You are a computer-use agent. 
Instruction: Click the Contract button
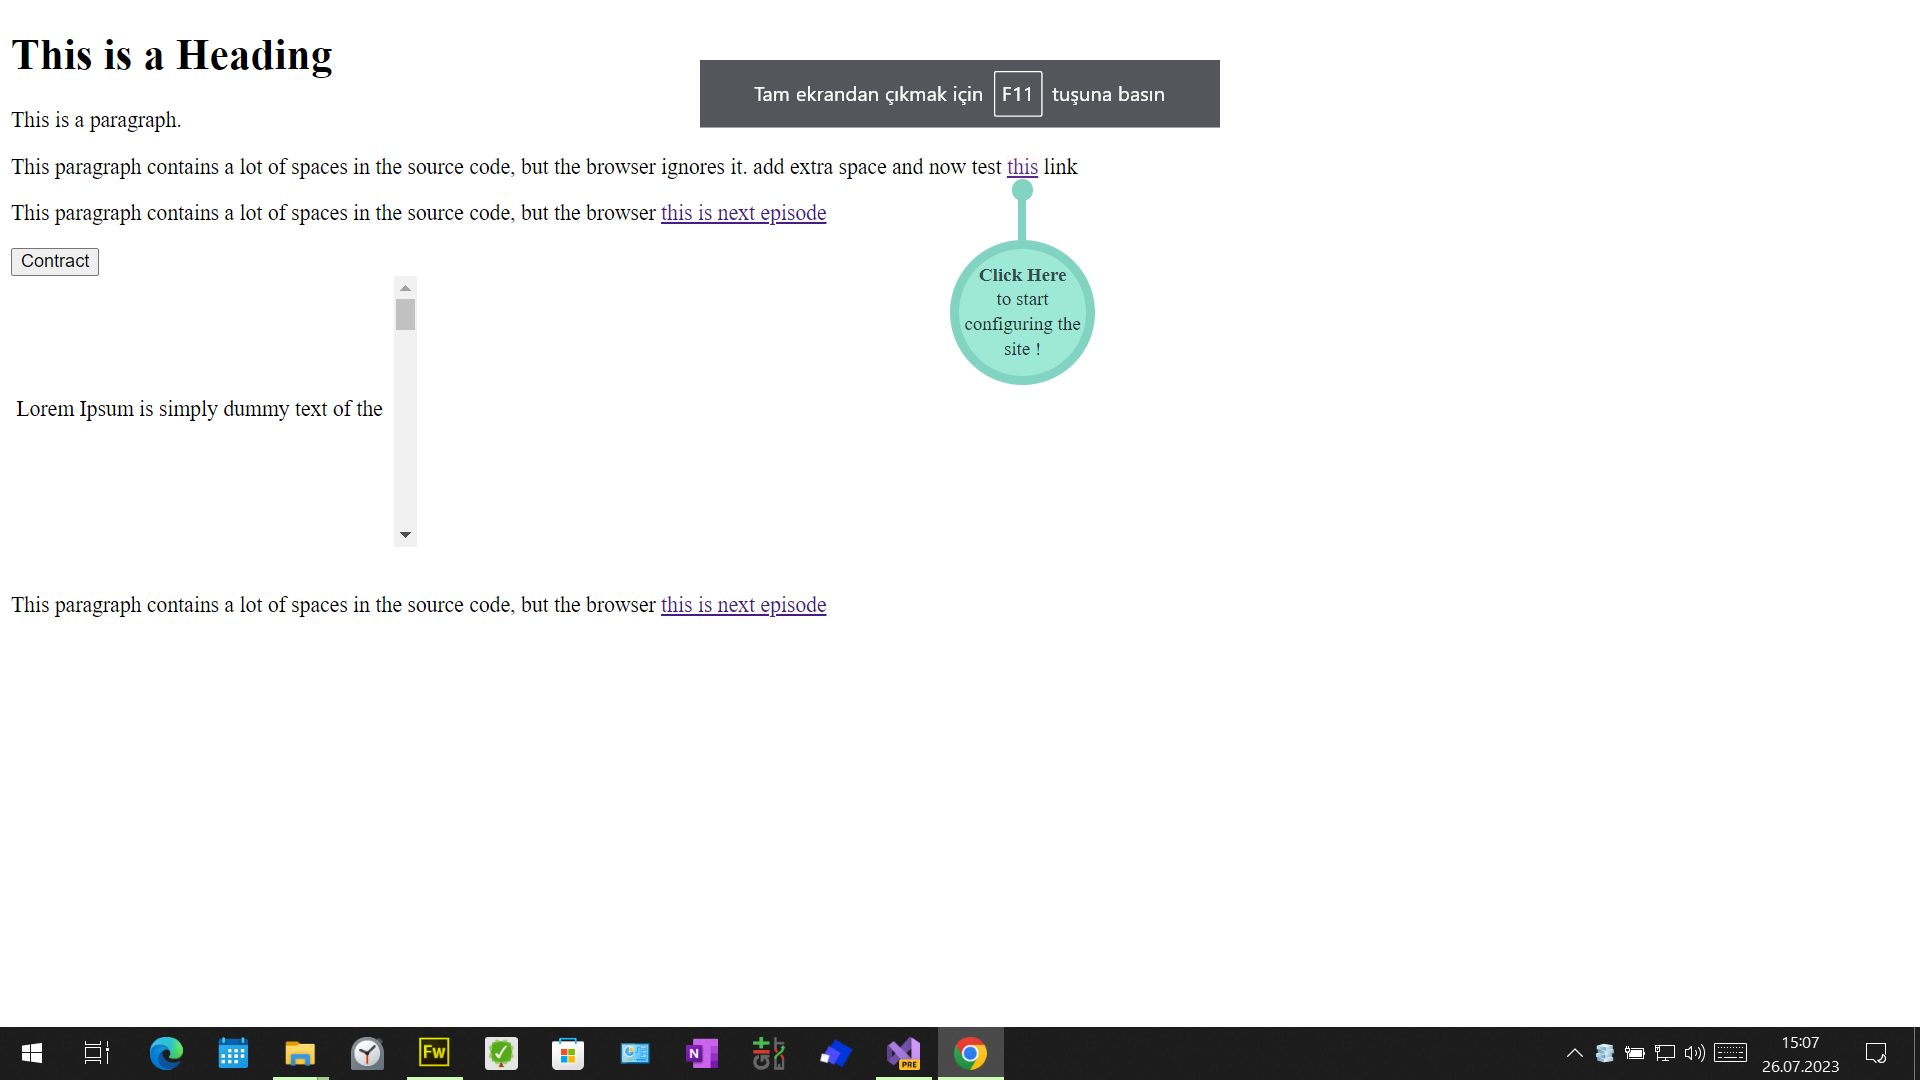tap(55, 261)
